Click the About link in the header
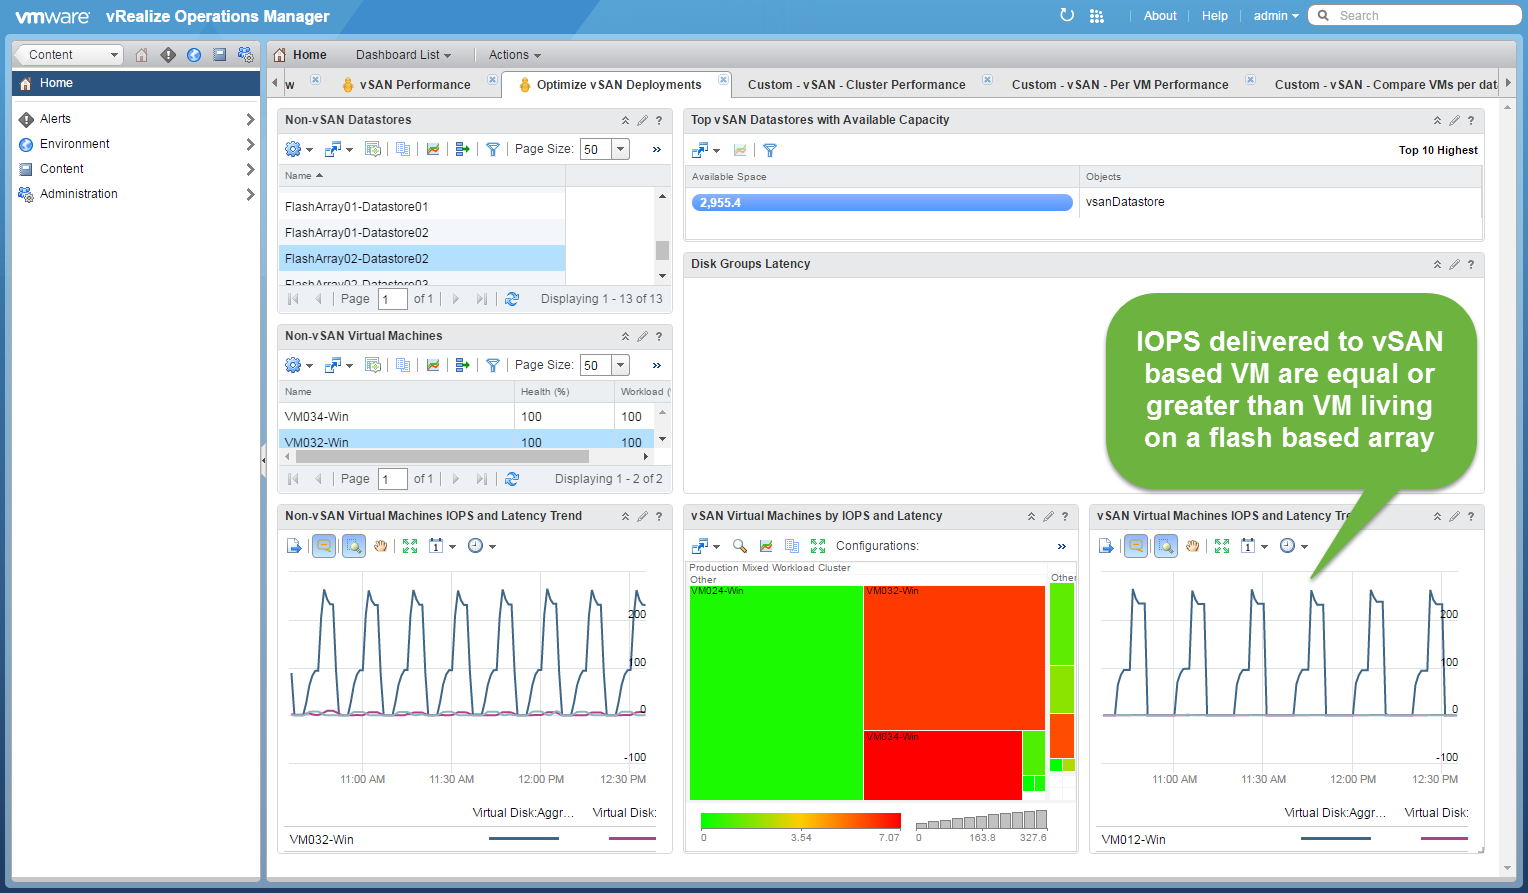1528x893 pixels. click(1160, 16)
